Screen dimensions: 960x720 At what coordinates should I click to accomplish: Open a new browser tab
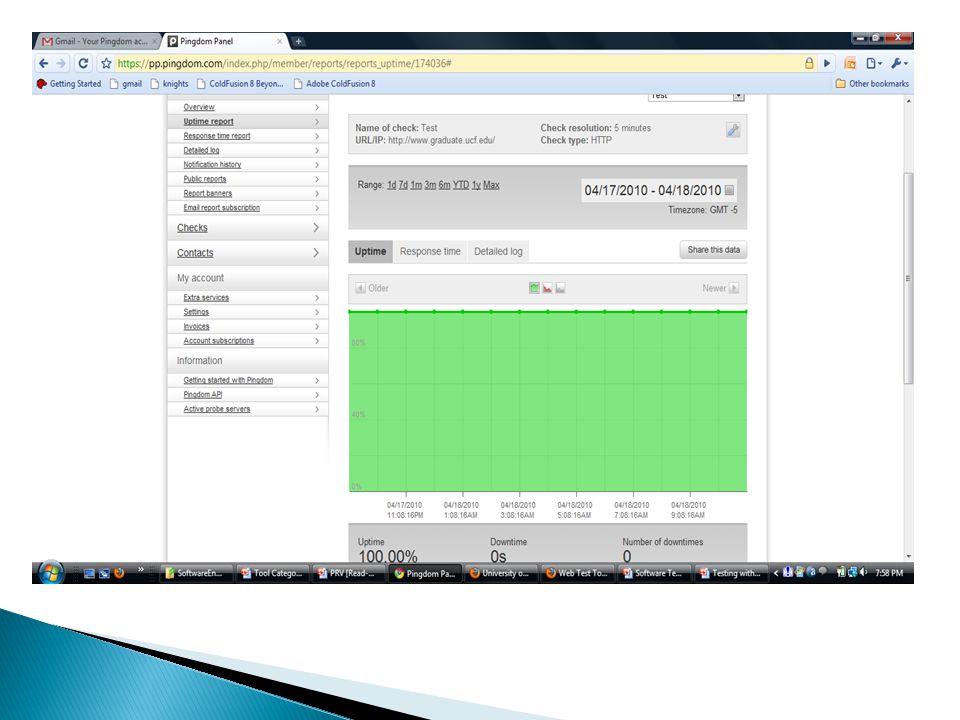(298, 42)
